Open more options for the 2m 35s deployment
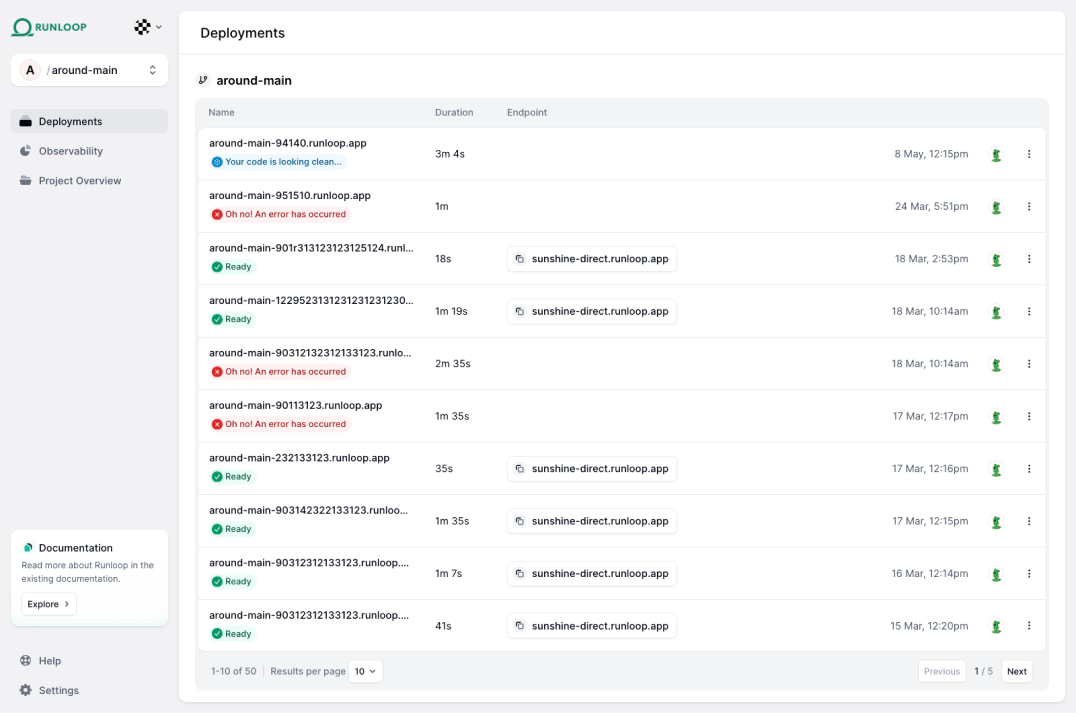 (x=1029, y=364)
